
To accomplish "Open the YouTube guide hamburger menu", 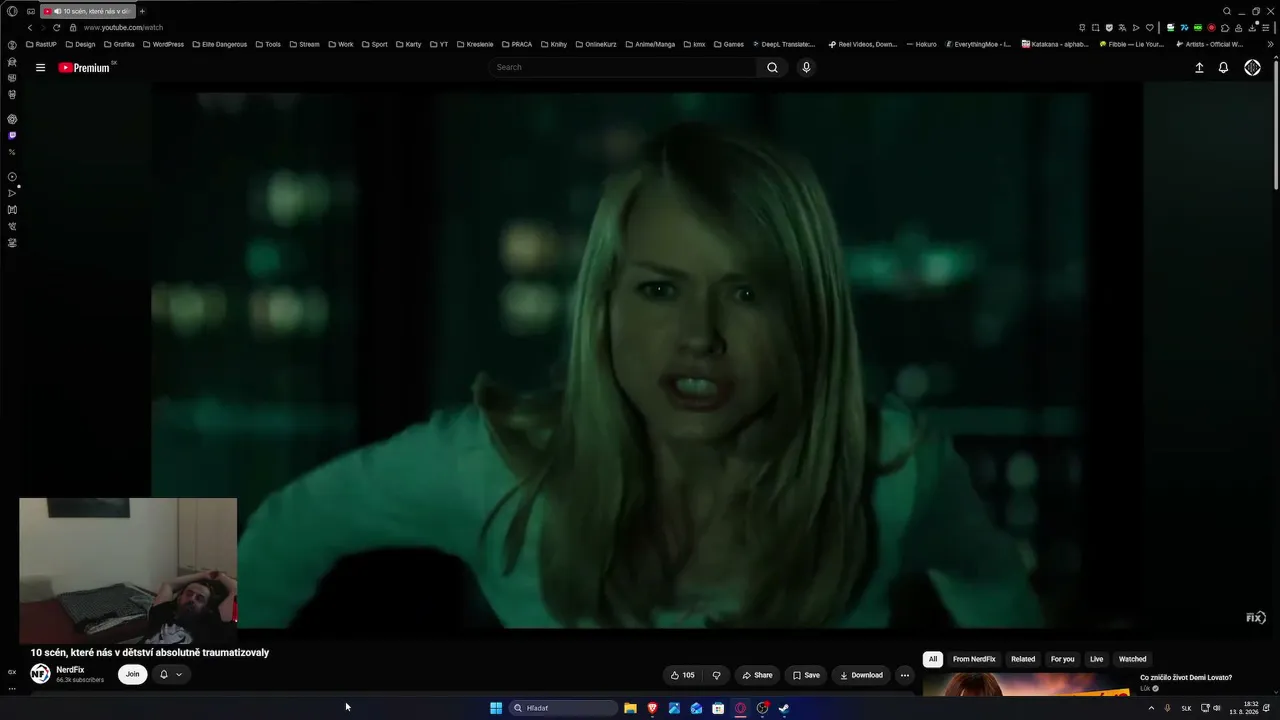I will (x=40, y=68).
